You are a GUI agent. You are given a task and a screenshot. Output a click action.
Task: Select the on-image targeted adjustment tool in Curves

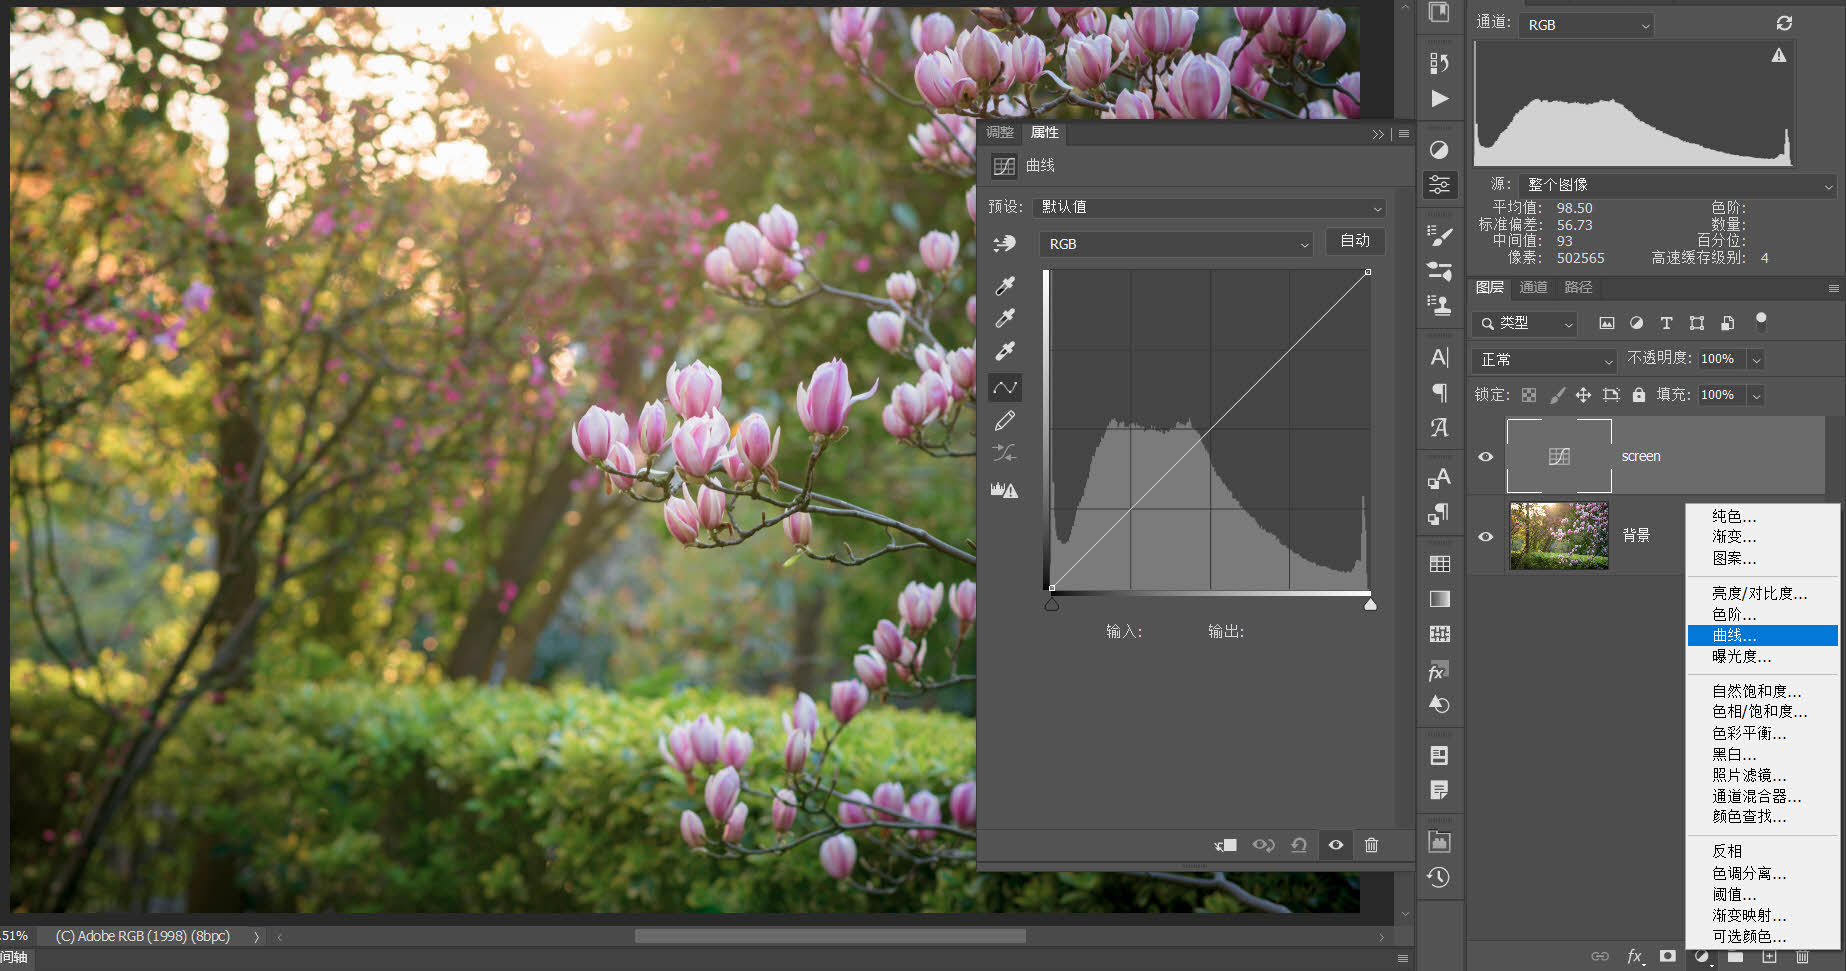point(1004,244)
